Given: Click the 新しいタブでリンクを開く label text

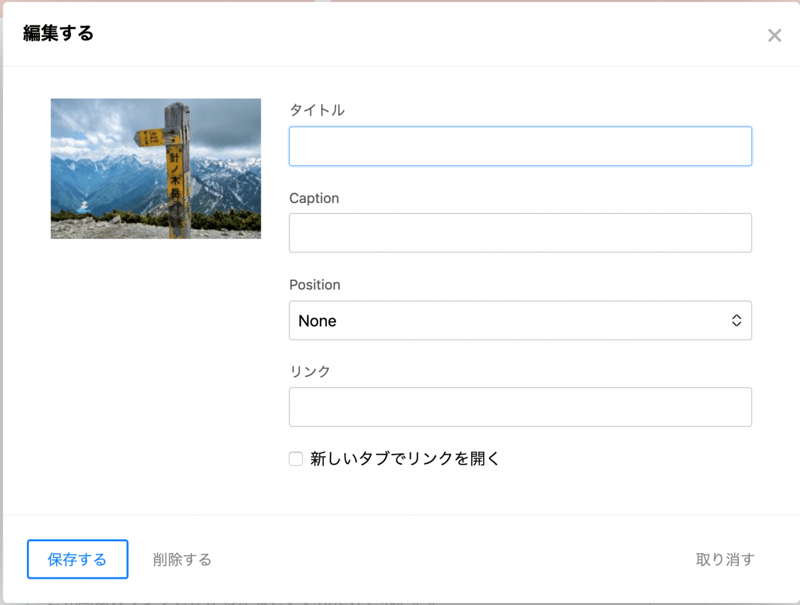Looking at the screenshot, I should click(x=404, y=459).
